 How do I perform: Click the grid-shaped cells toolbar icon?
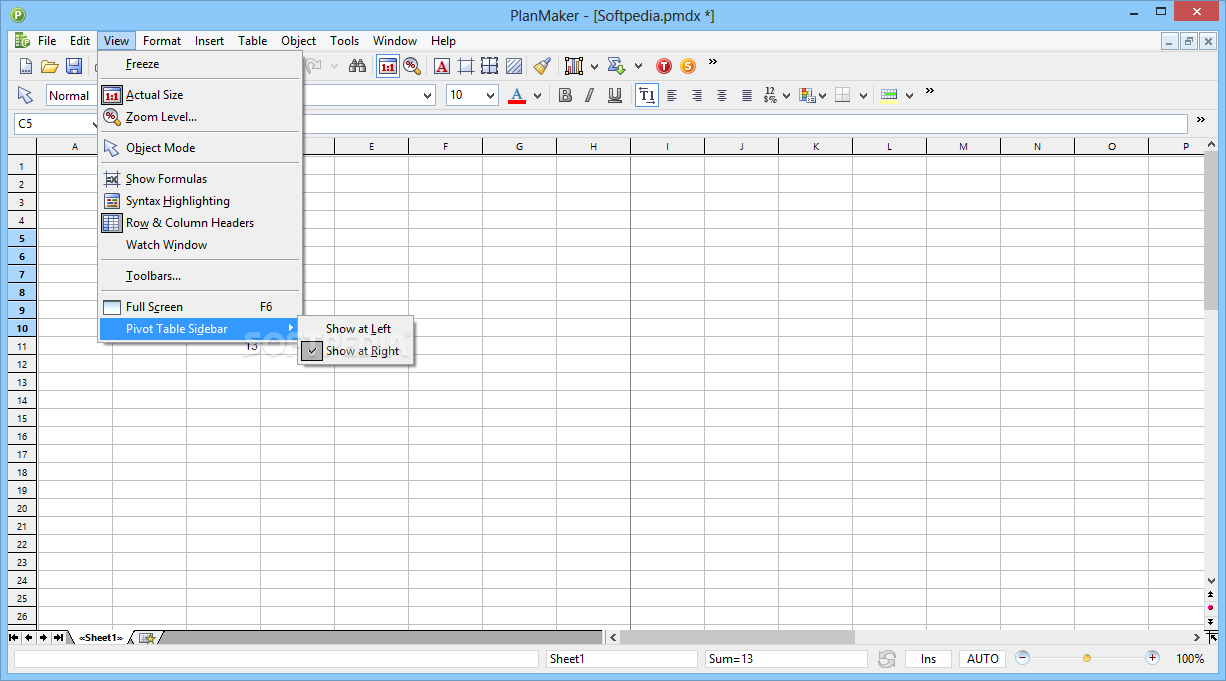[x=490, y=66]
